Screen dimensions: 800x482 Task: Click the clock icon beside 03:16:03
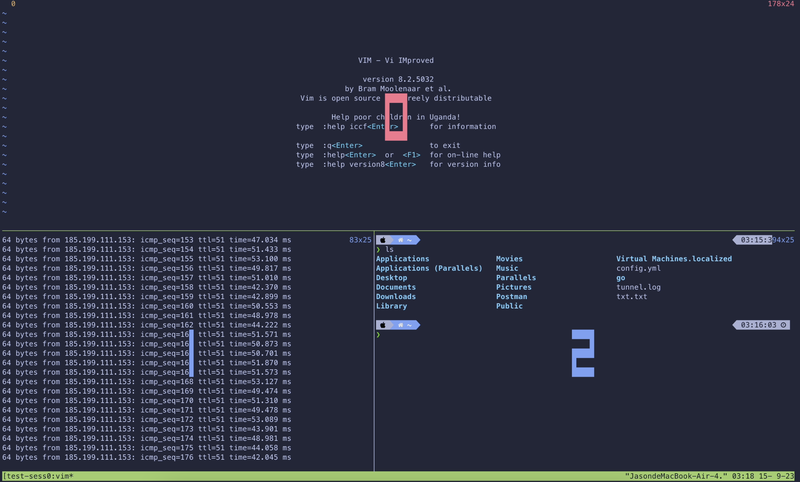(783, 325)
